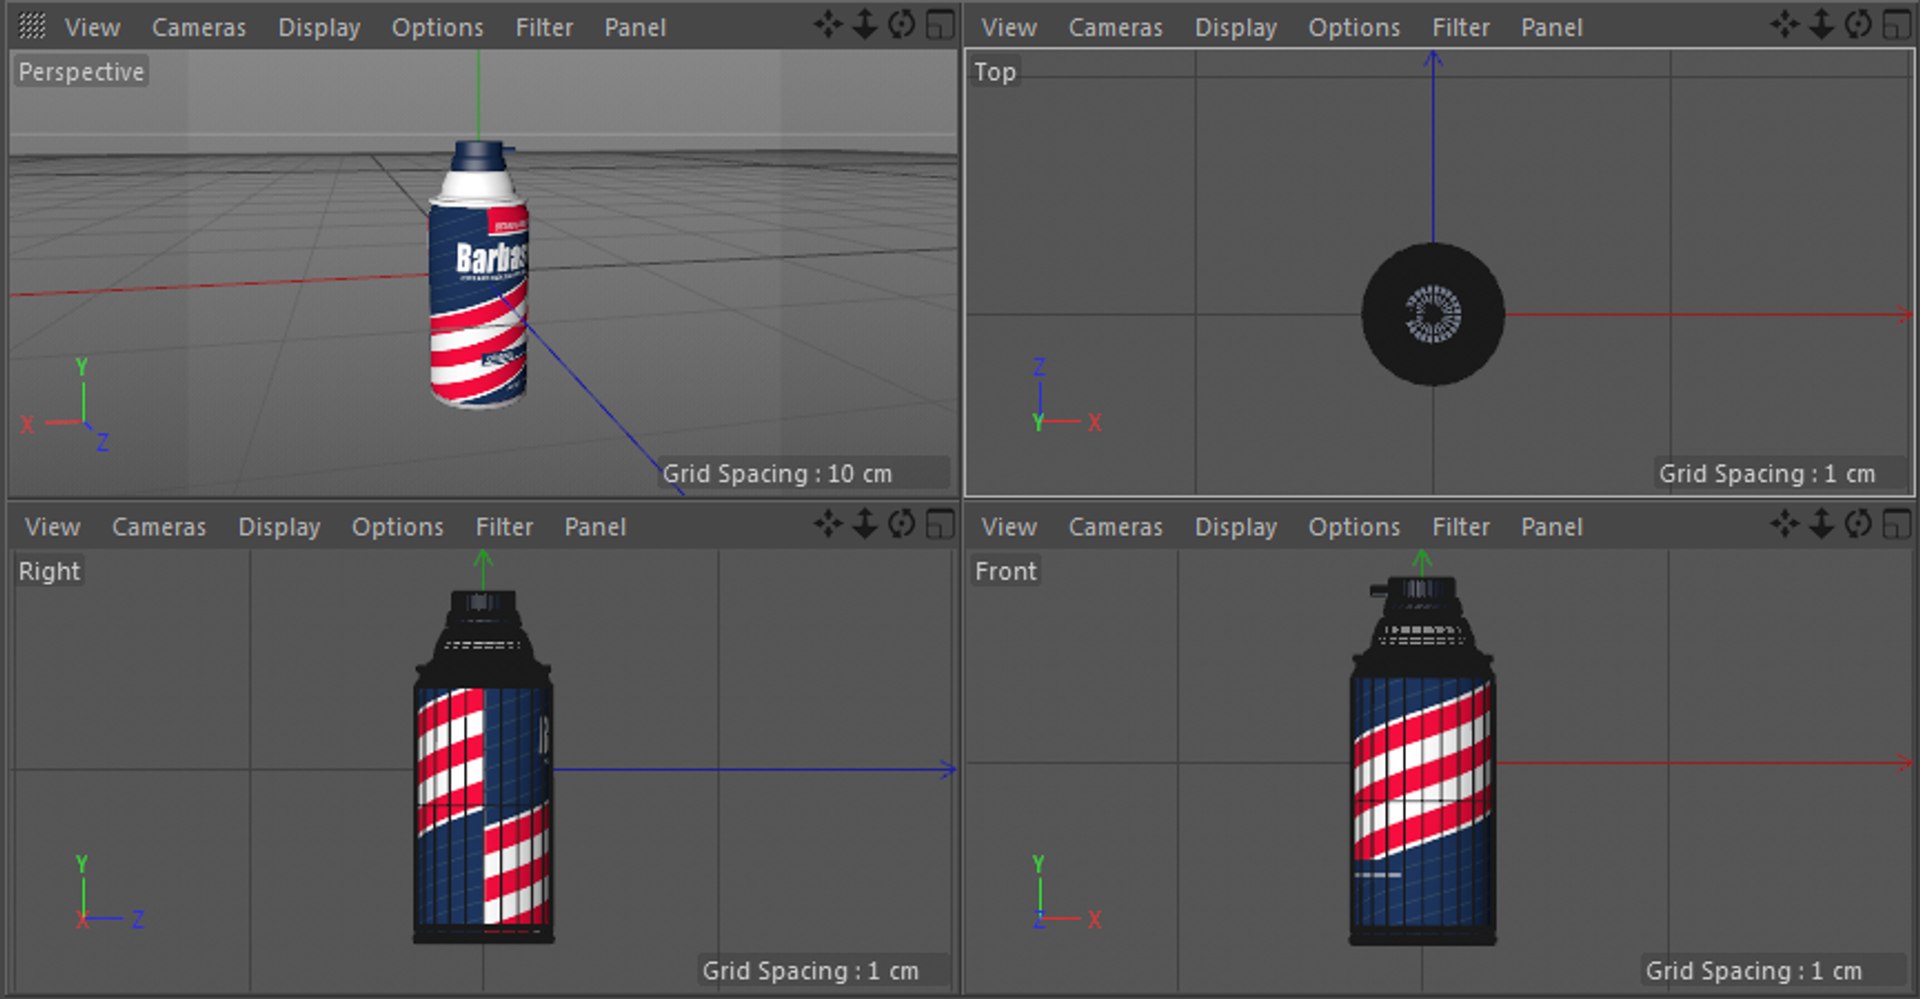Click the Perspective viewport zoom camera icon

865,24
